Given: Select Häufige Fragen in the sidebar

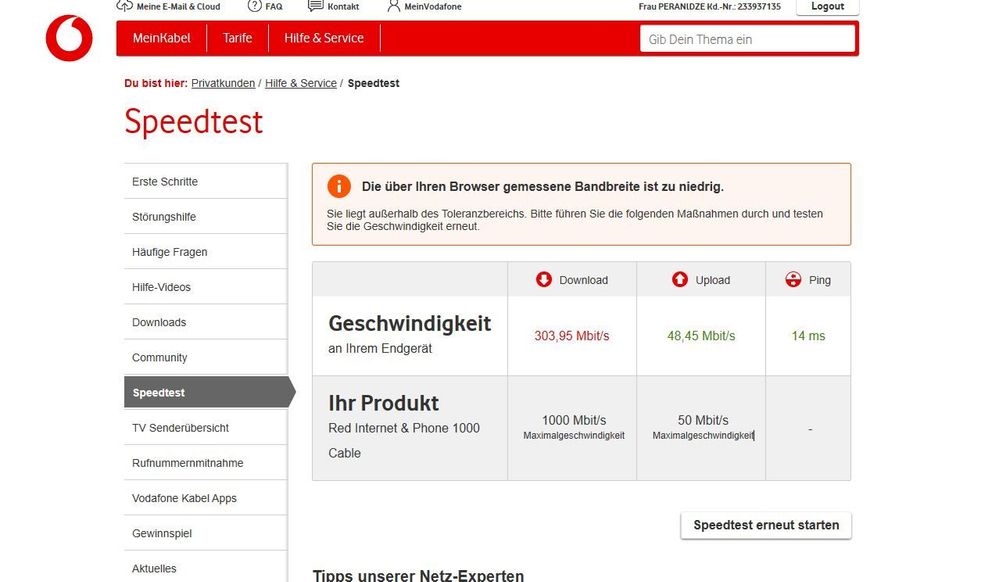Looking at the screenshot, I should (x=205, y=252).
